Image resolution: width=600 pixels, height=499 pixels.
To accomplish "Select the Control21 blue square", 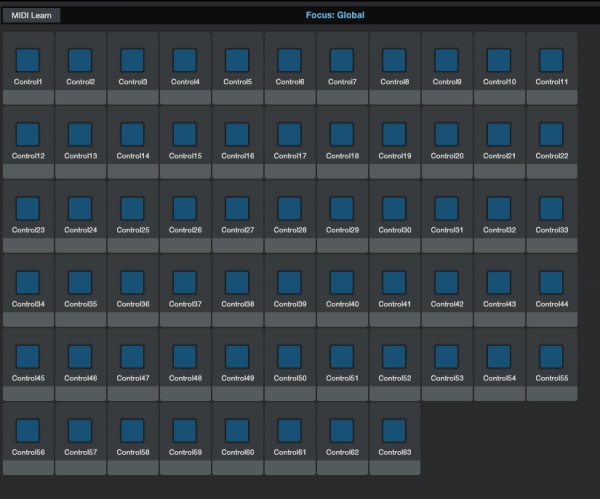I will (499, 134).
